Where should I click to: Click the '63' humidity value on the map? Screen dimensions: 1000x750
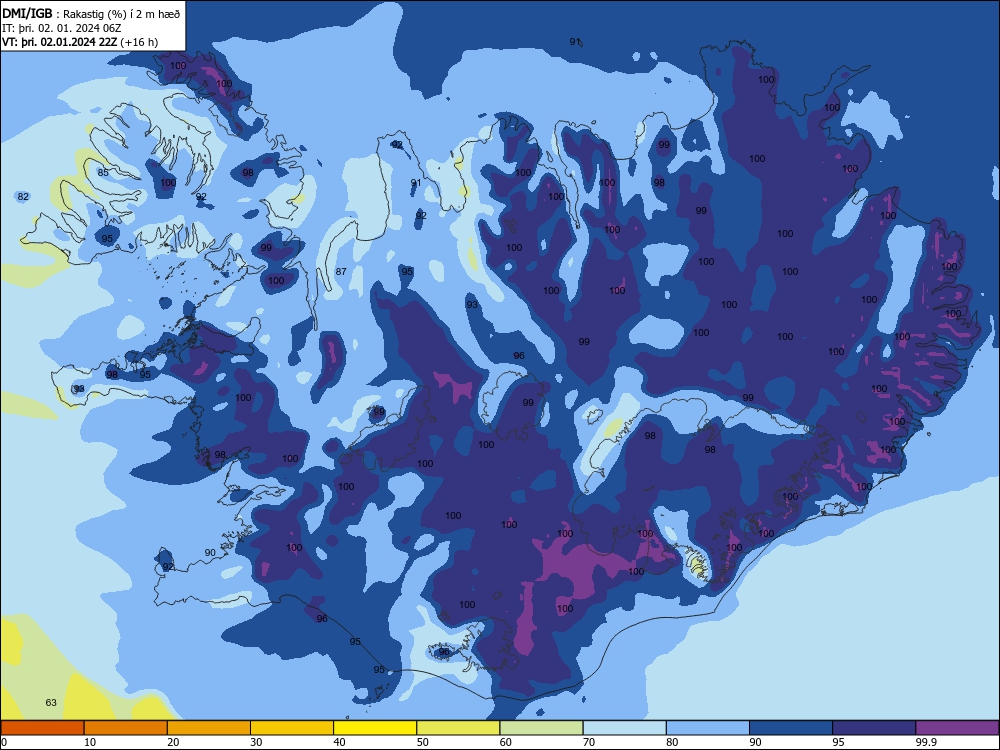tap(51, 703)
